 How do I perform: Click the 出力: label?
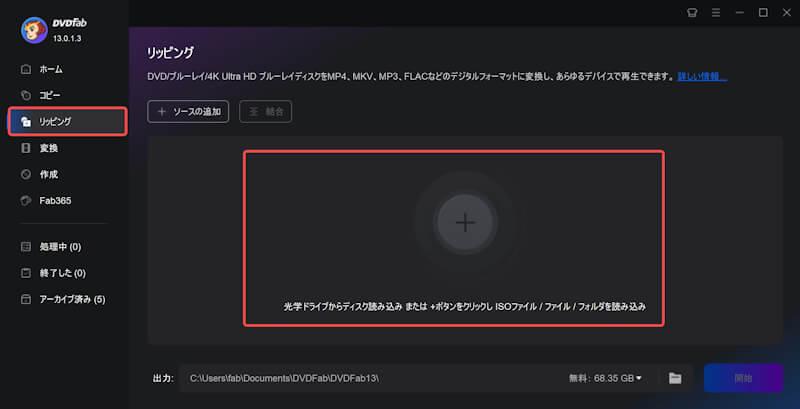pos(163,378)
